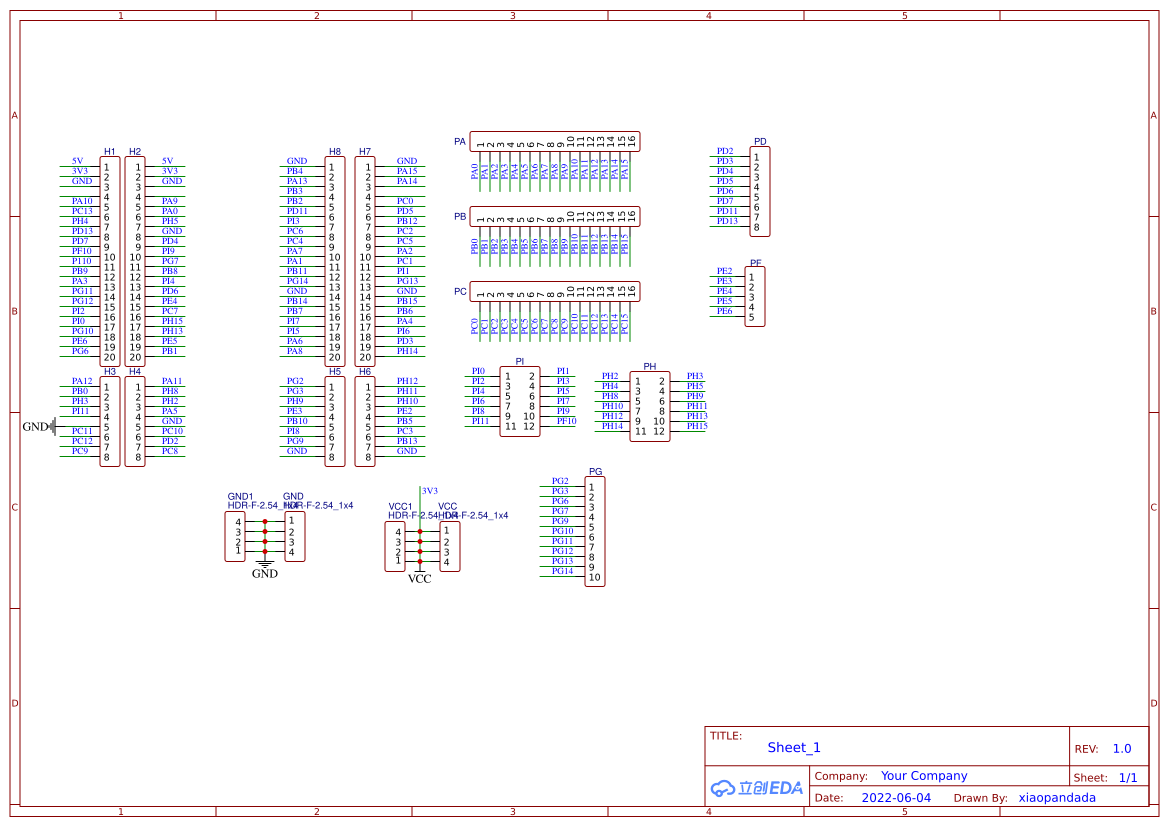The height and width of the screenshot is (827, 1169).
Task: Select the PB 16-pin header designator
Action: tap(460, 217)
